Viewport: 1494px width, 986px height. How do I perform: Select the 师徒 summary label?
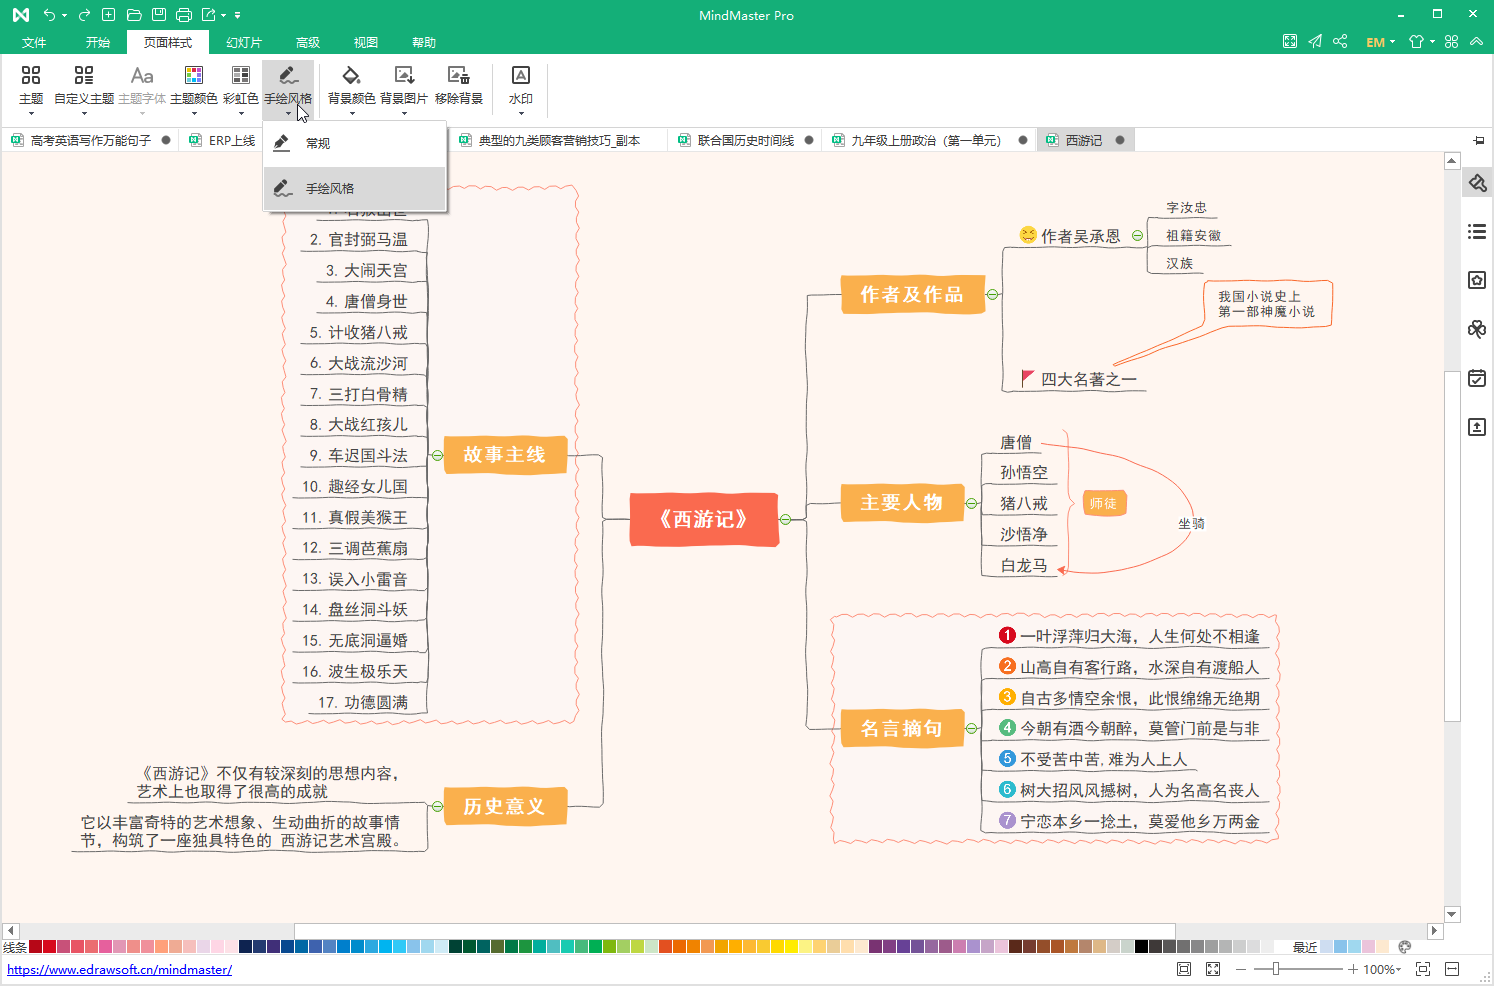point(1104,503)
